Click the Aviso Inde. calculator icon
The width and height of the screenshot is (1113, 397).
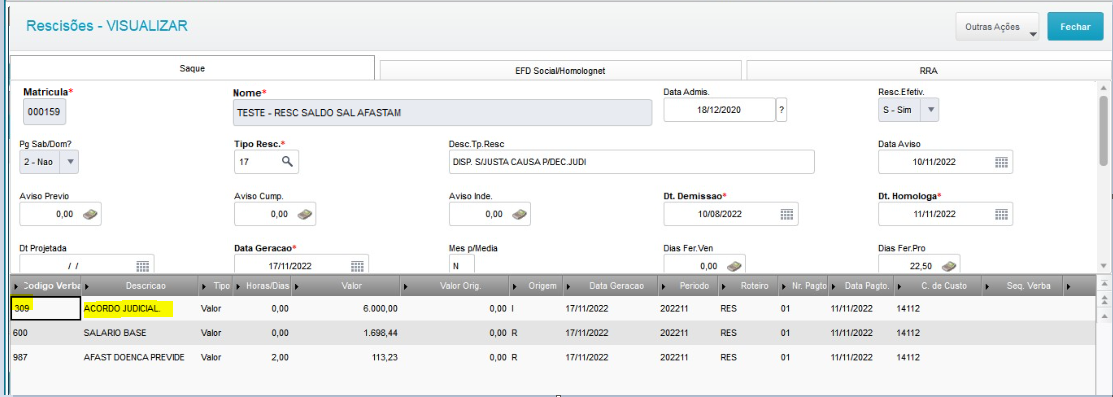pos(519,214)
